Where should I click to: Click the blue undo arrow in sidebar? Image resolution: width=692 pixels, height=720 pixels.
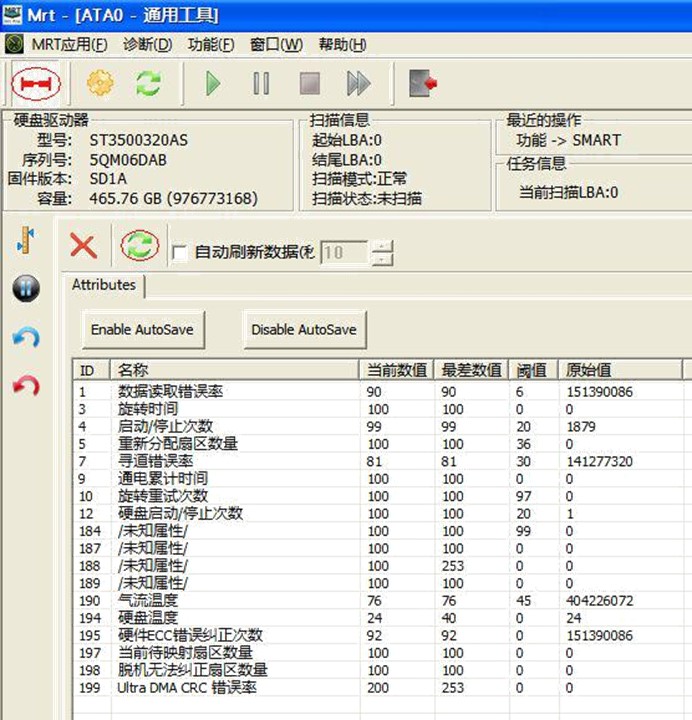coord(26,338)
